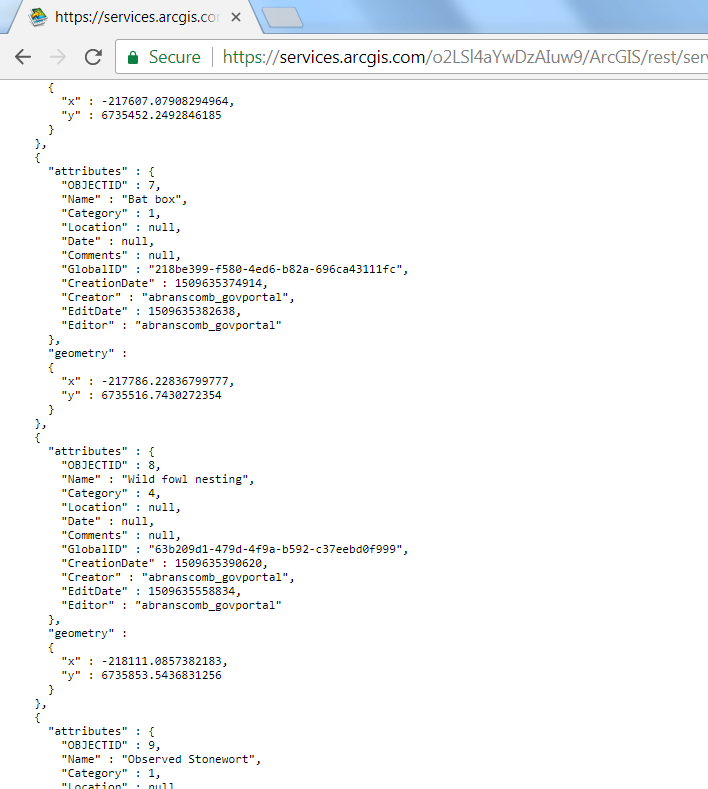Click EditDate value 1509635558834

pos(191,592)
